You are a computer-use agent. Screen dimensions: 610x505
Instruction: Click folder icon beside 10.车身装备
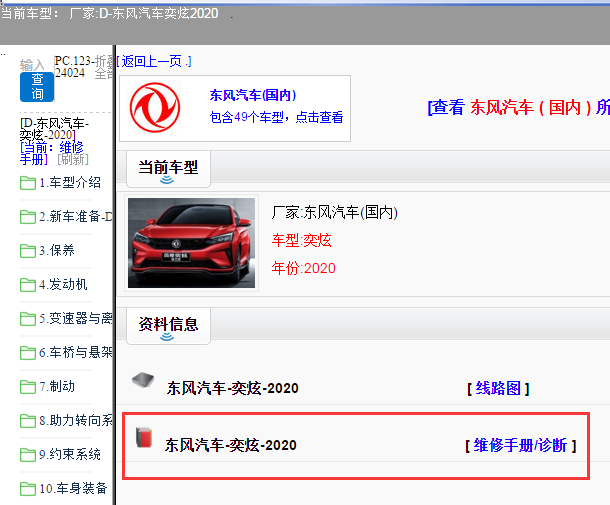click(28, 489)
